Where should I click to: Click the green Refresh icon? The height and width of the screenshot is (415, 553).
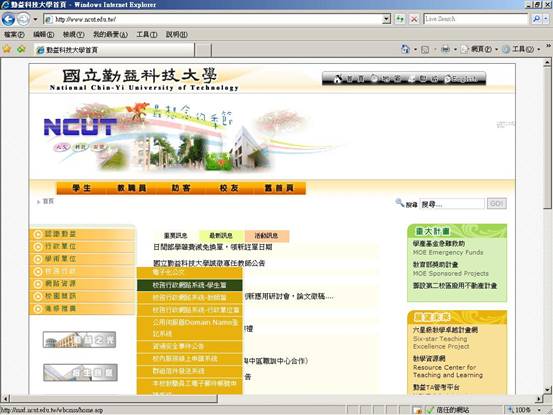click(400, 19)
